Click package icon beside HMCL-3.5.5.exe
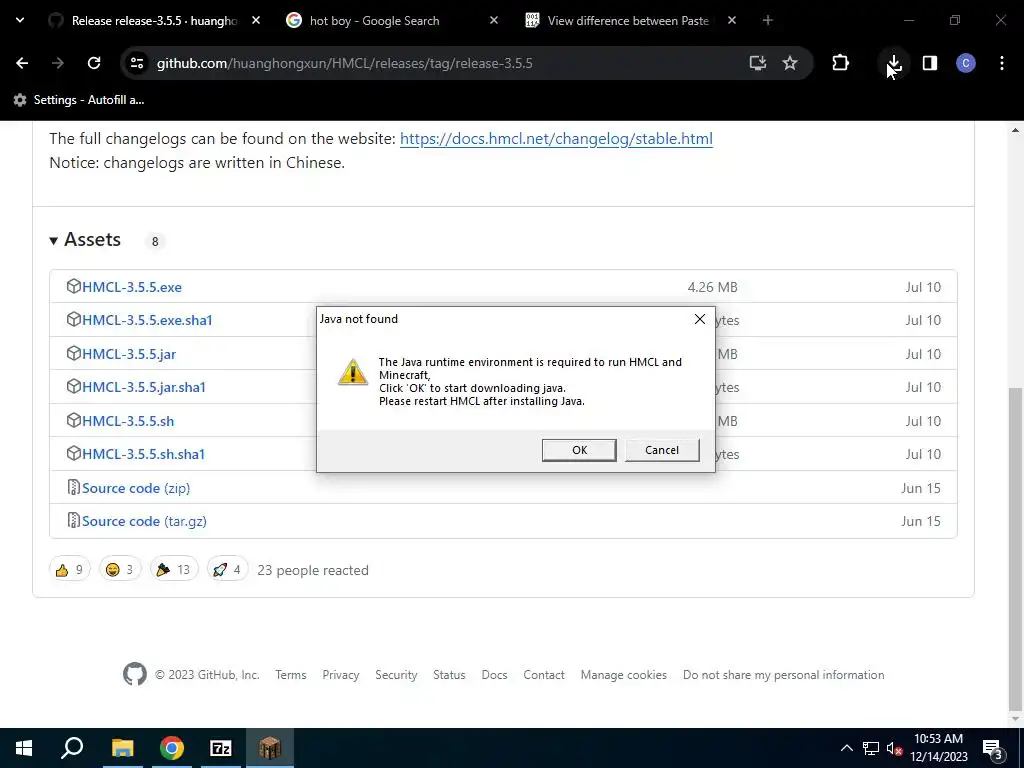Viewport: 1024px width, 768px height. 74,286
